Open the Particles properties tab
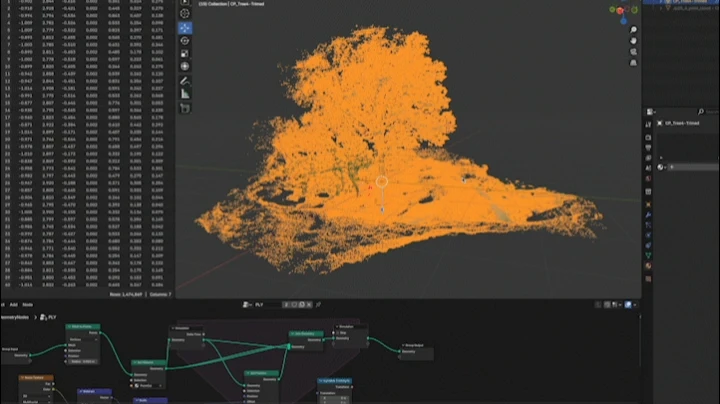720x404 pixels. point(648,225)
